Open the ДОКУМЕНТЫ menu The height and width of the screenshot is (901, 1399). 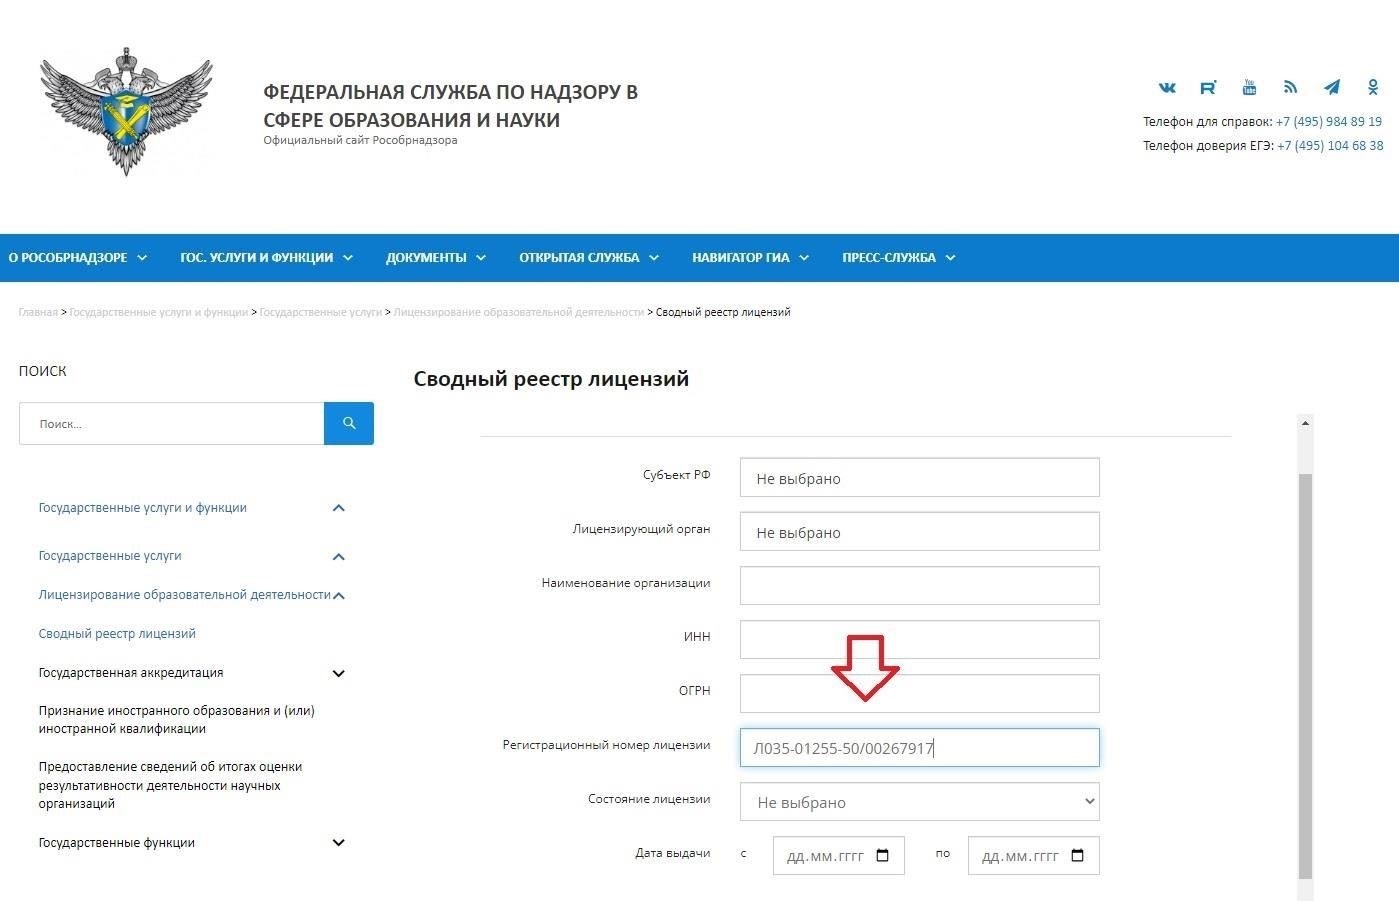click(436, 258)
